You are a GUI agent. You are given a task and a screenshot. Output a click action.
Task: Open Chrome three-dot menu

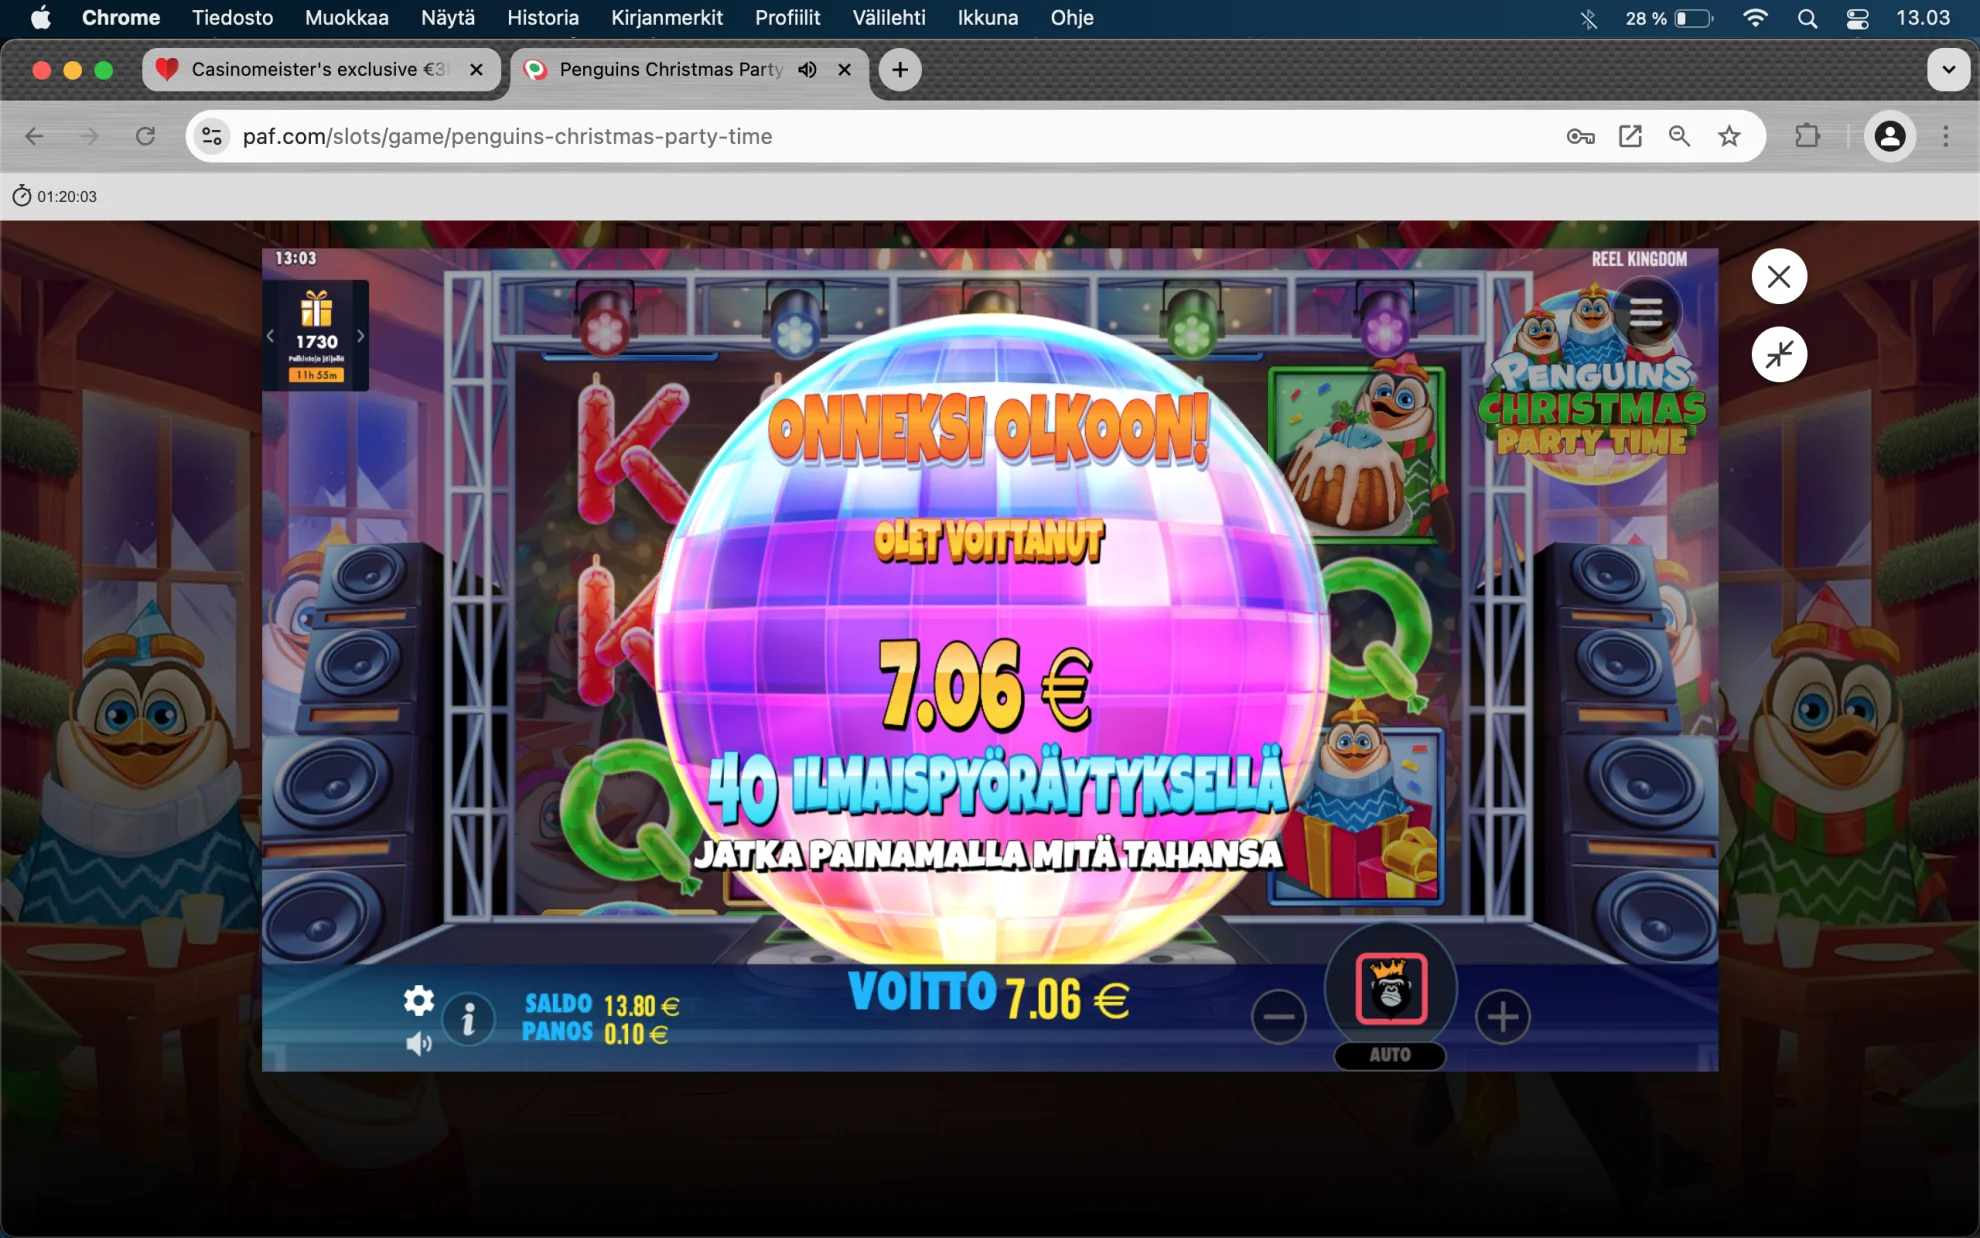pyautogui.click(x=1946, y=136)
